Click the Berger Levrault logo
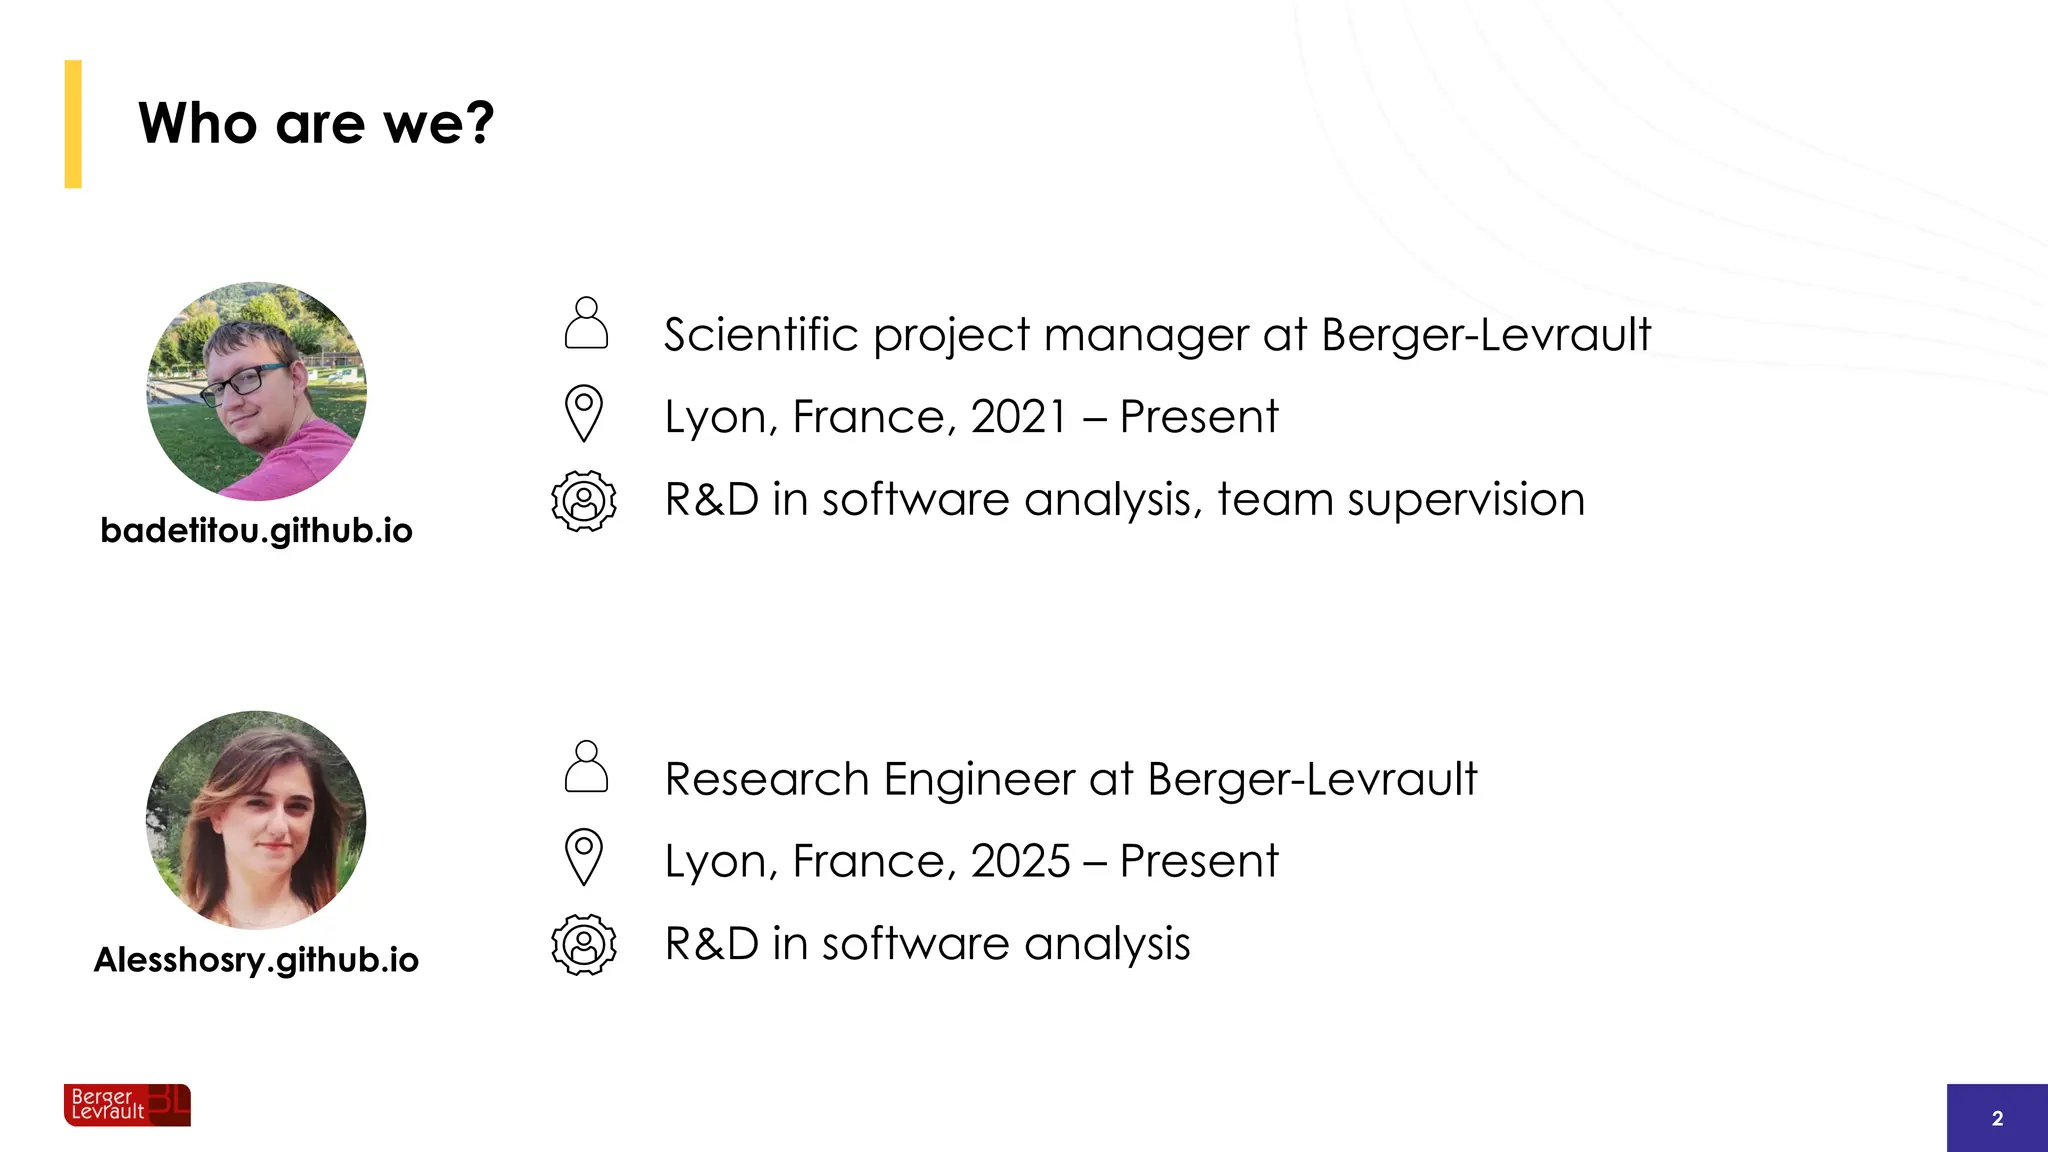This screenshot has height=1152, width=2048. [127, 1105]
